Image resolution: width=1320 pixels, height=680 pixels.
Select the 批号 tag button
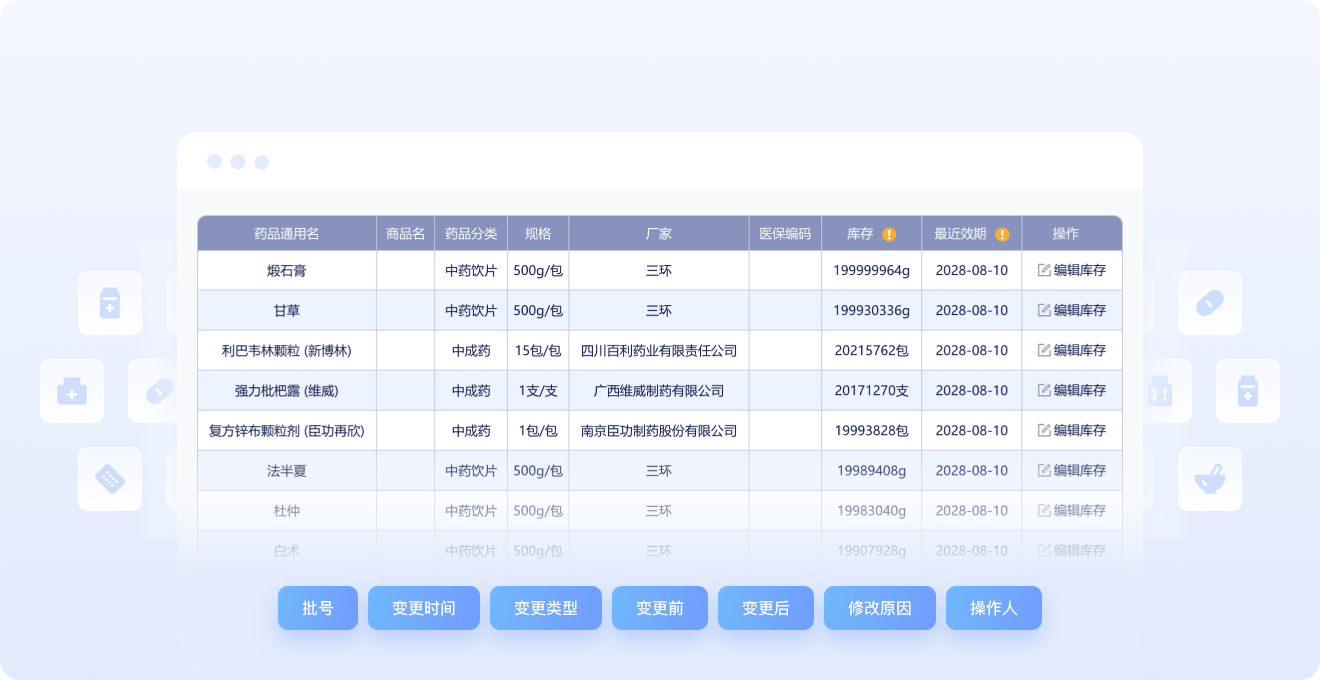(317, 608)
